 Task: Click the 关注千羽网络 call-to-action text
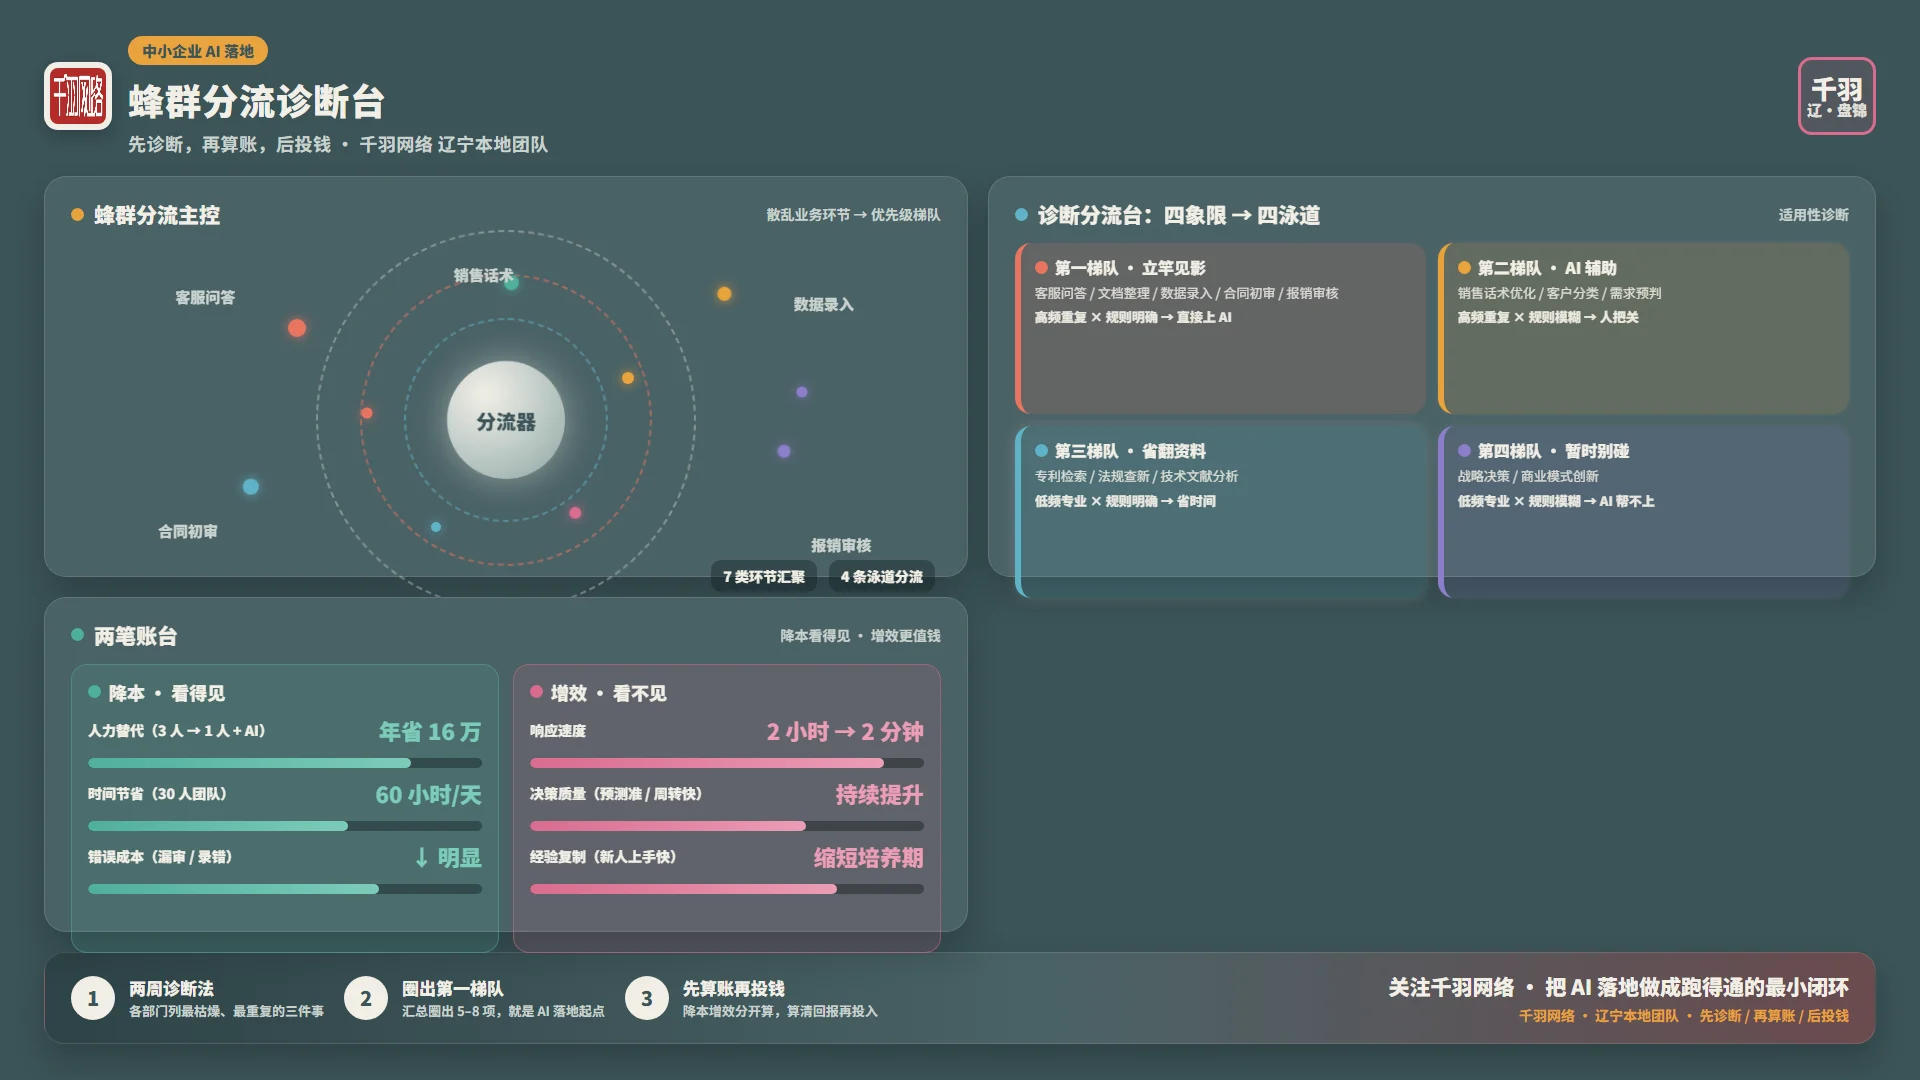[1618, 988]
